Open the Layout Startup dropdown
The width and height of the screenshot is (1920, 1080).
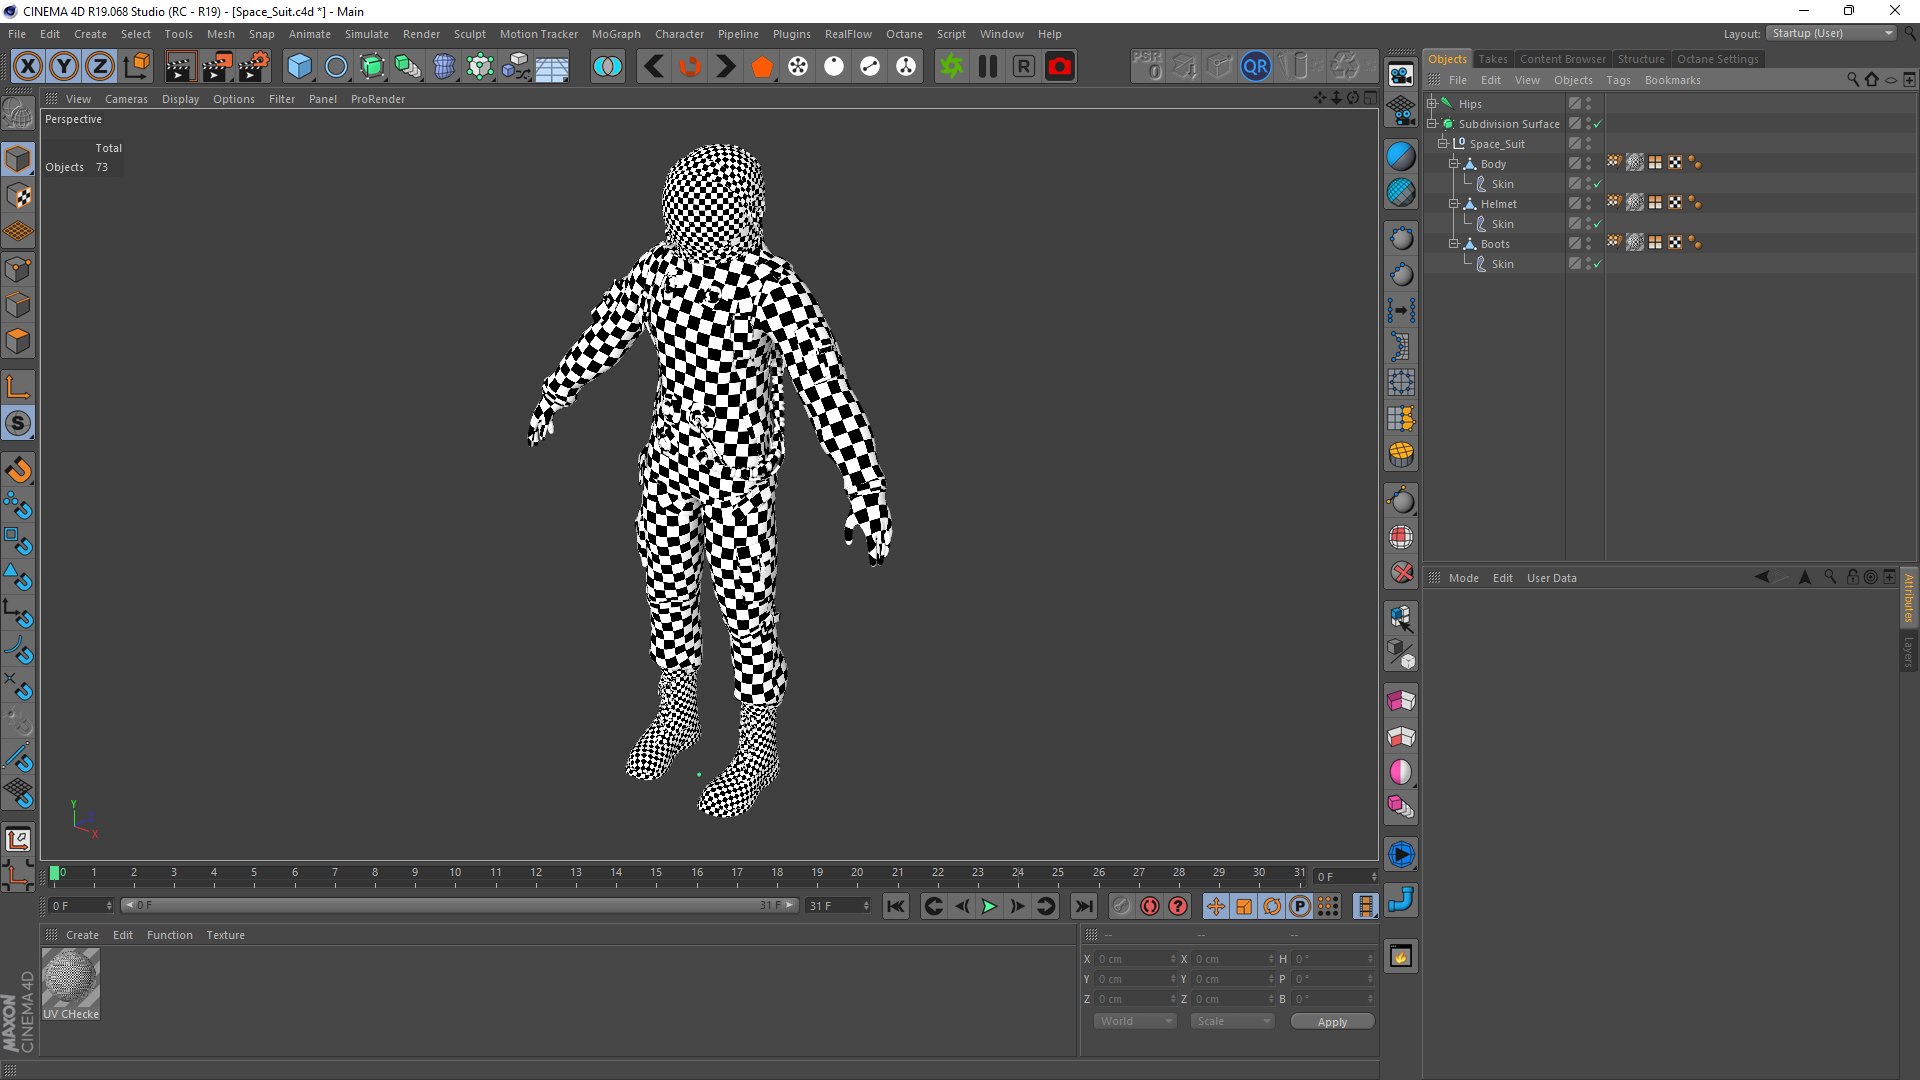coord(1831,33)
